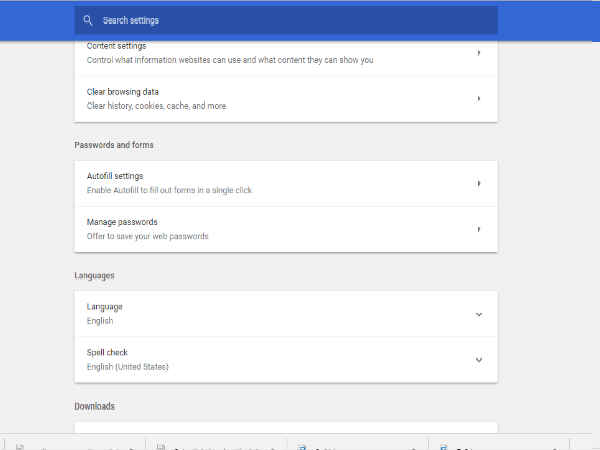Click 'Enable Autofill to fill out forms' description
The height and width of the screenshot is (450, 600).
(x=169, y=190)
